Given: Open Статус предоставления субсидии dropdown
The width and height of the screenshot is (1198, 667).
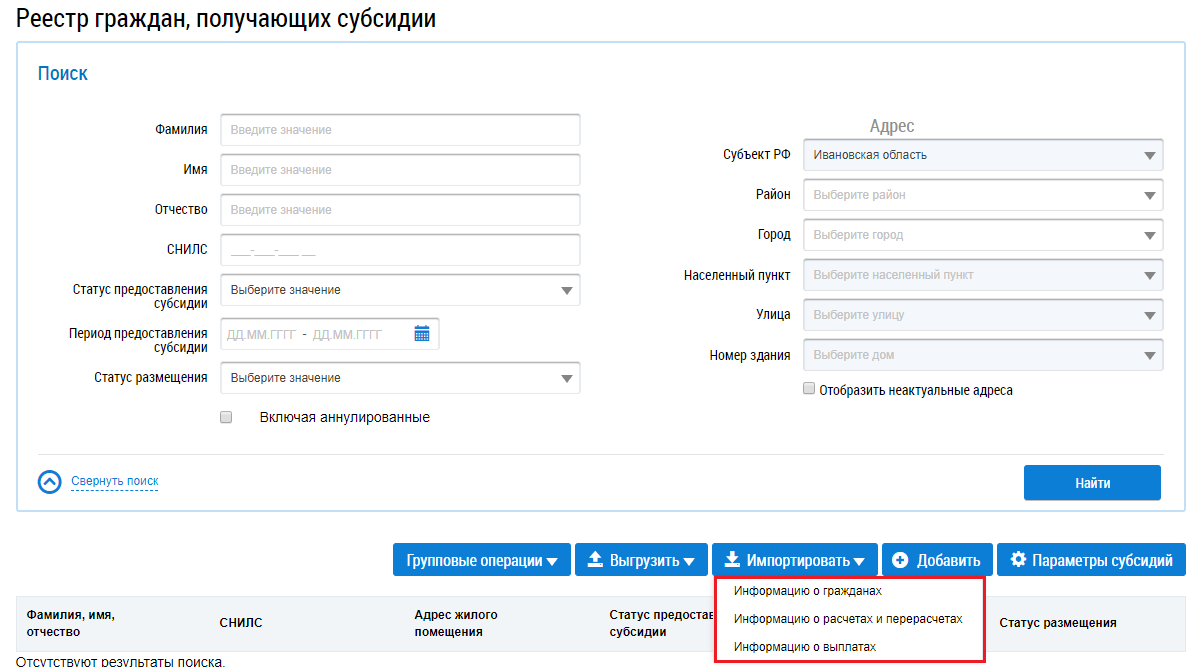Looking at the screenshot, I should [399, 290].
